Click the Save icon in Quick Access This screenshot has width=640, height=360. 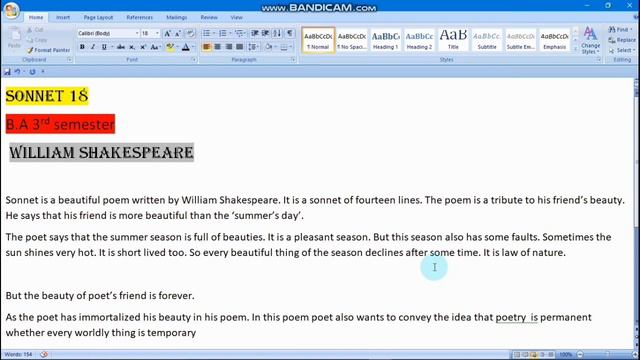pos(7,72)
